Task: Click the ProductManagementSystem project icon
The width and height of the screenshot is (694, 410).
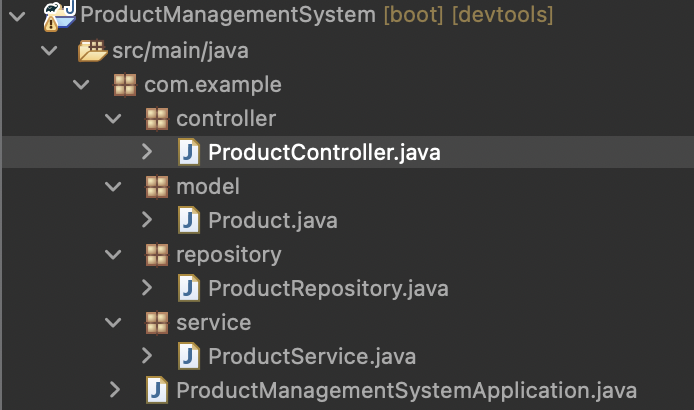Action: [x=56, y=15]
